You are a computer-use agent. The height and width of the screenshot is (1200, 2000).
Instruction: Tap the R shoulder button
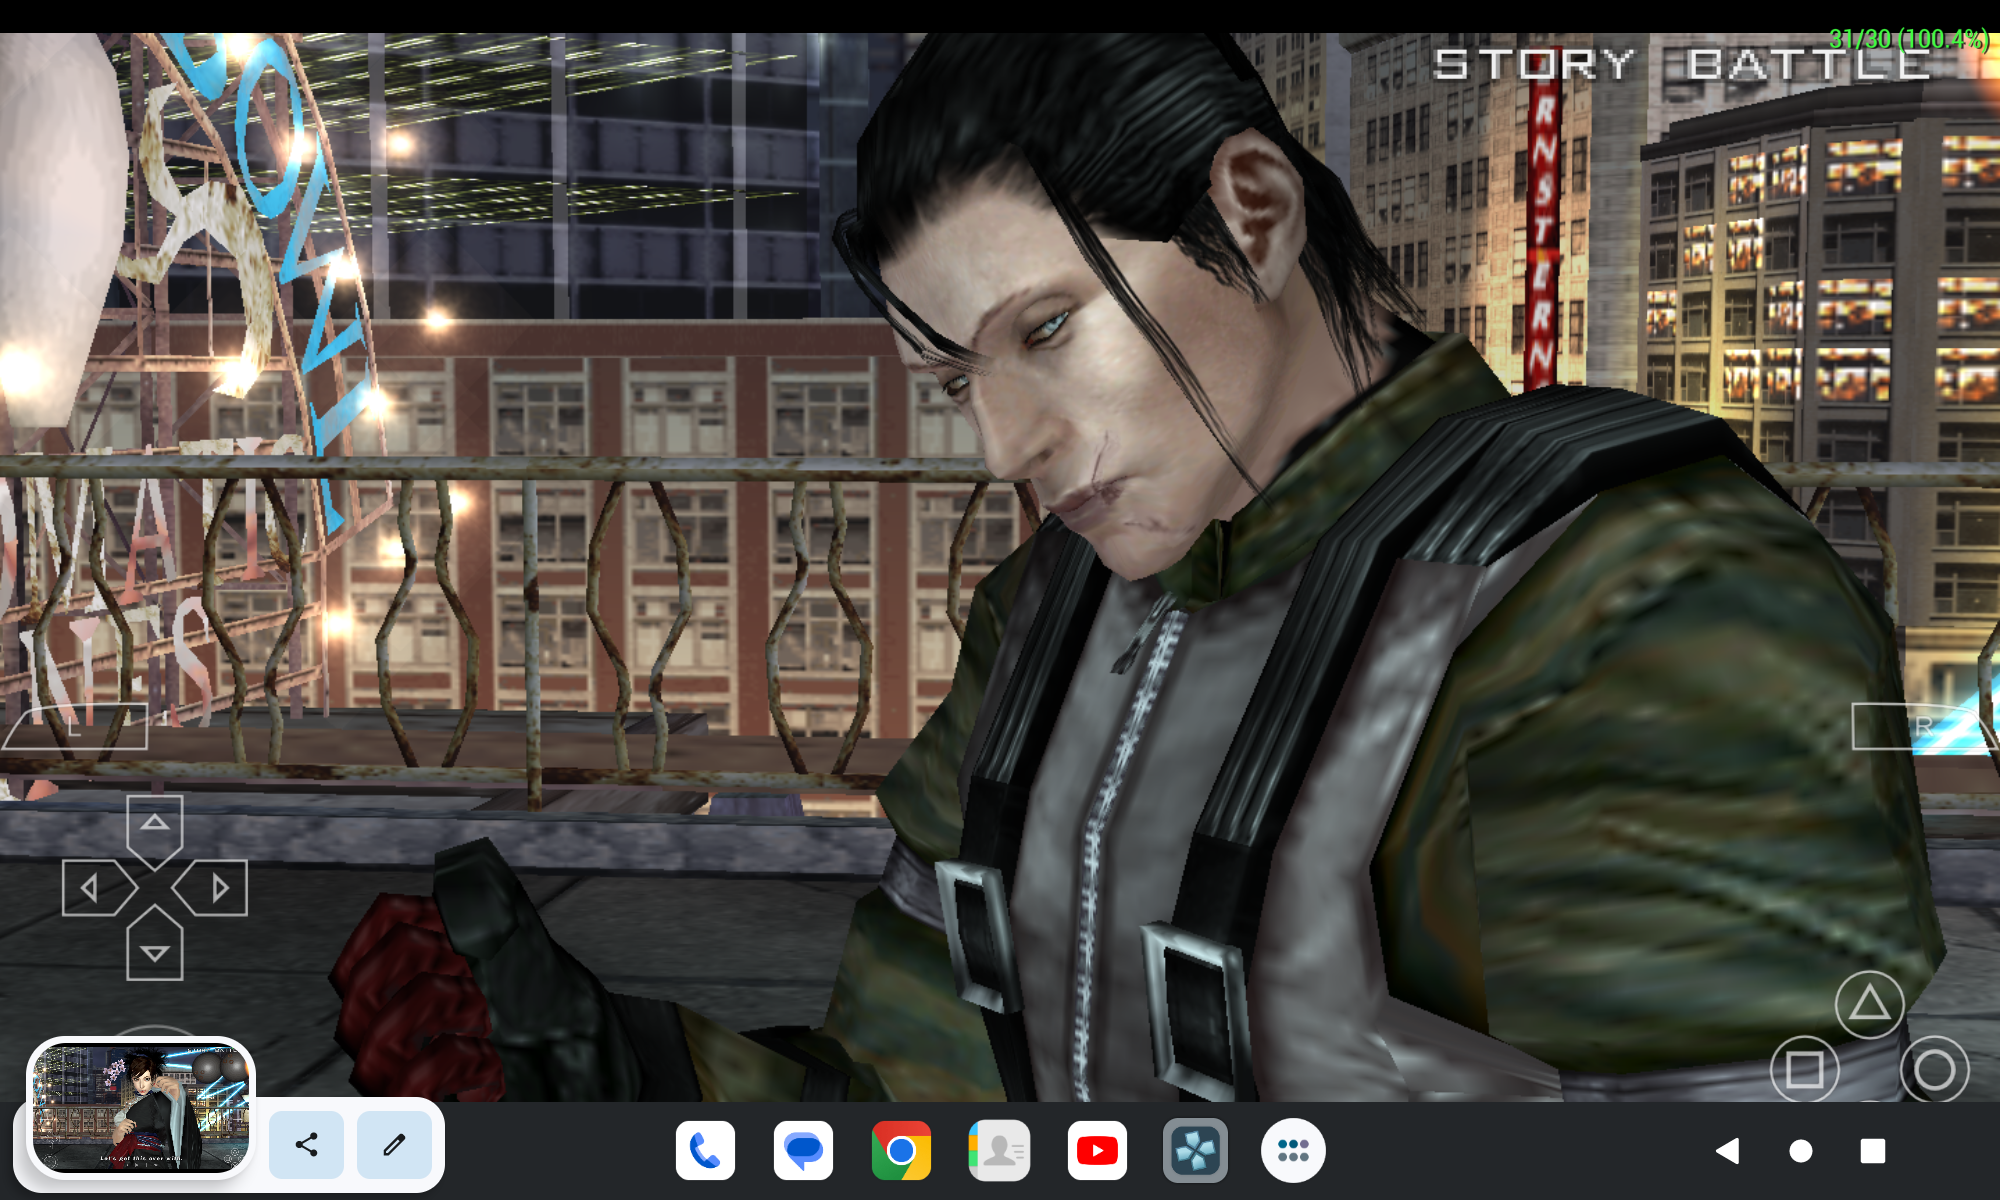(1924, 727)
